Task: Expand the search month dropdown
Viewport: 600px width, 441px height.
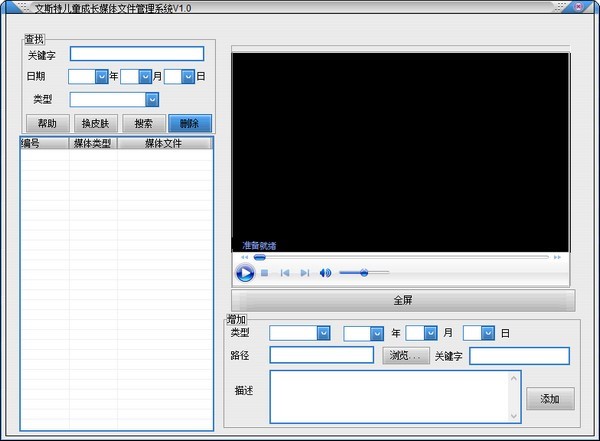Action: (x=145, y=76)
